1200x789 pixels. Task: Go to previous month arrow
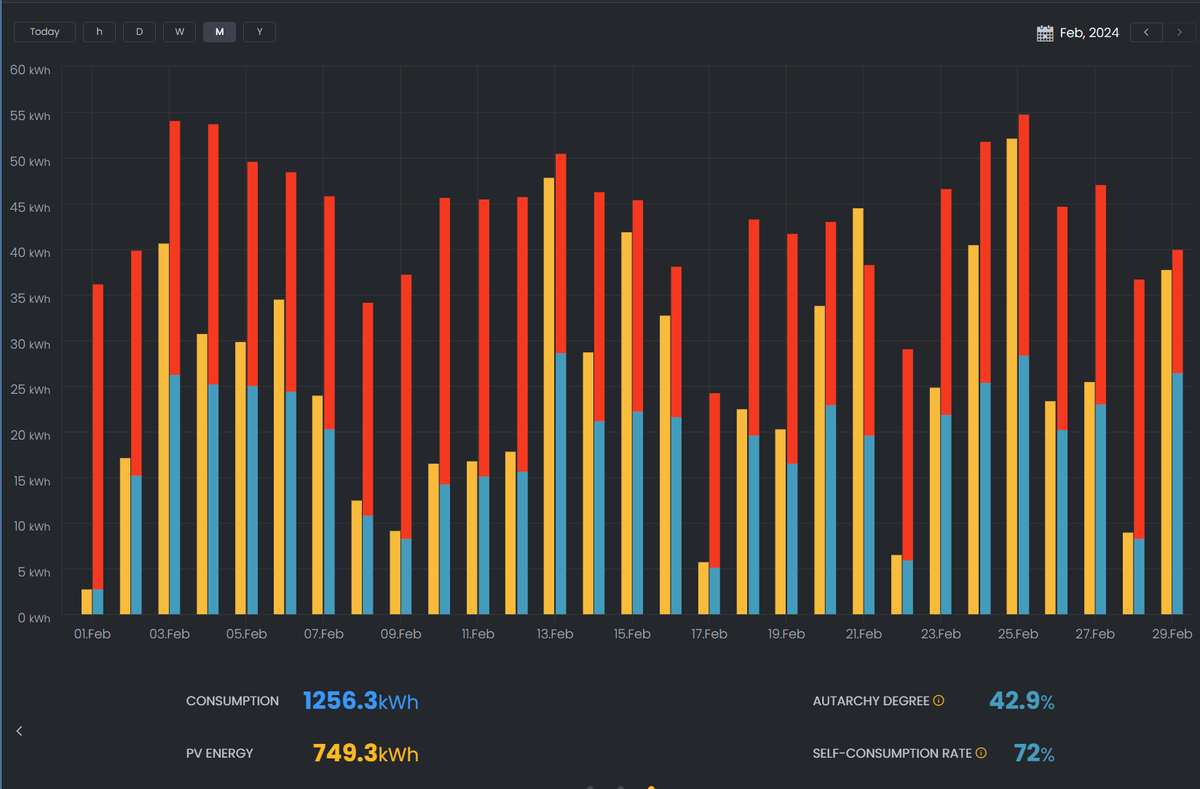point(1146,32)
